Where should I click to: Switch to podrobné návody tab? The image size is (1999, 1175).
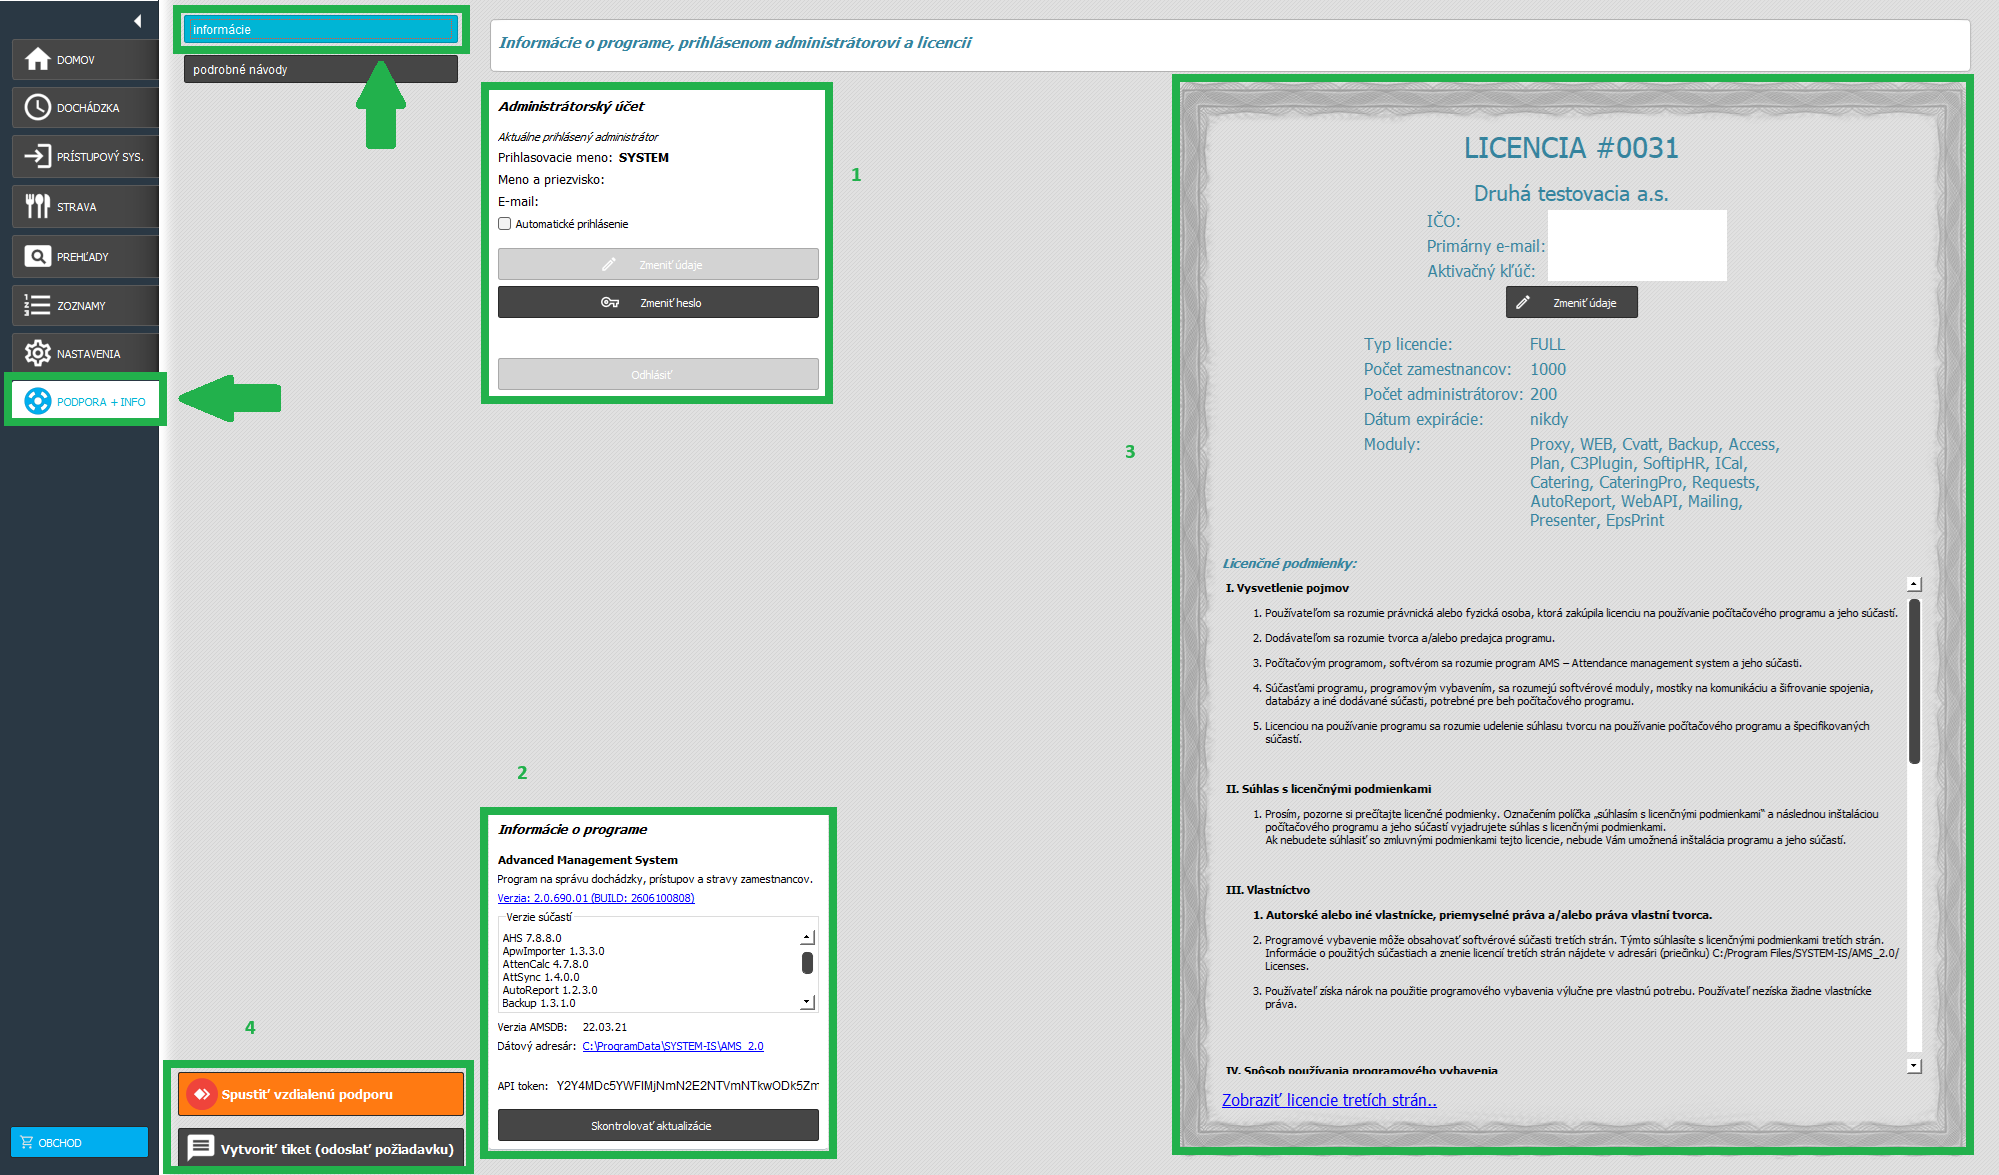(321, 69)
